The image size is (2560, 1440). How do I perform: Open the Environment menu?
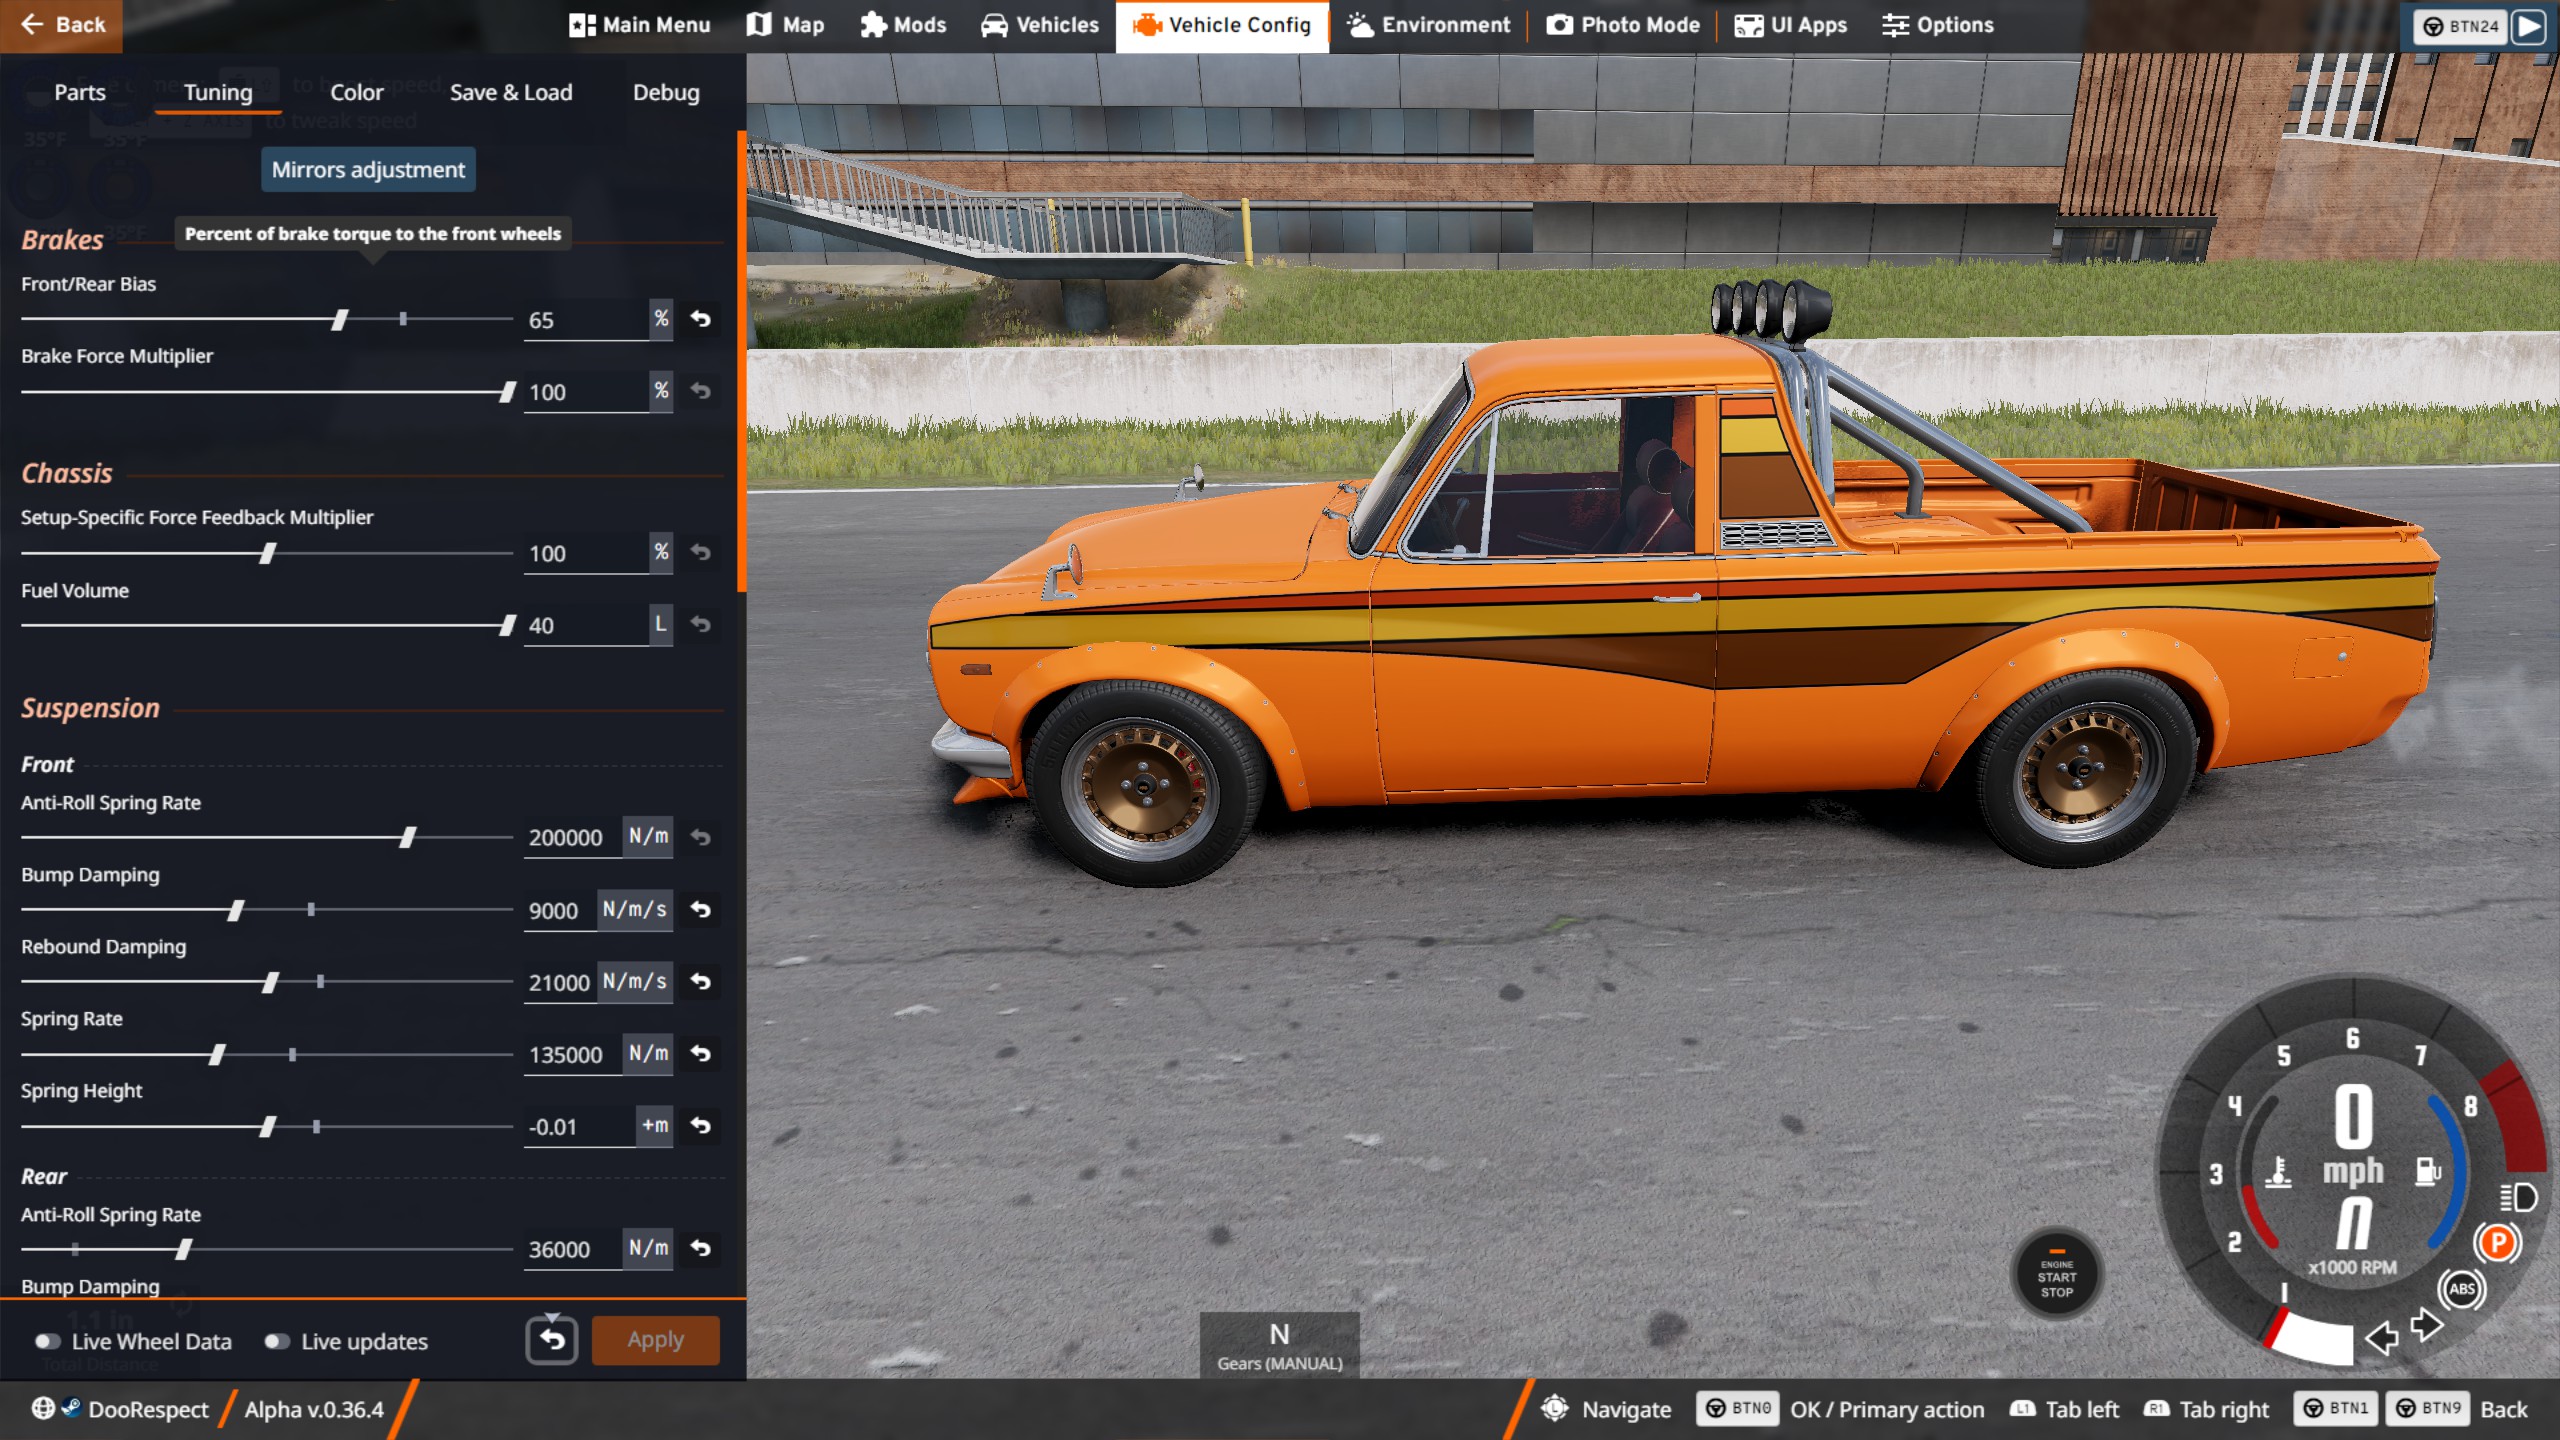(x=1428, y=25)
